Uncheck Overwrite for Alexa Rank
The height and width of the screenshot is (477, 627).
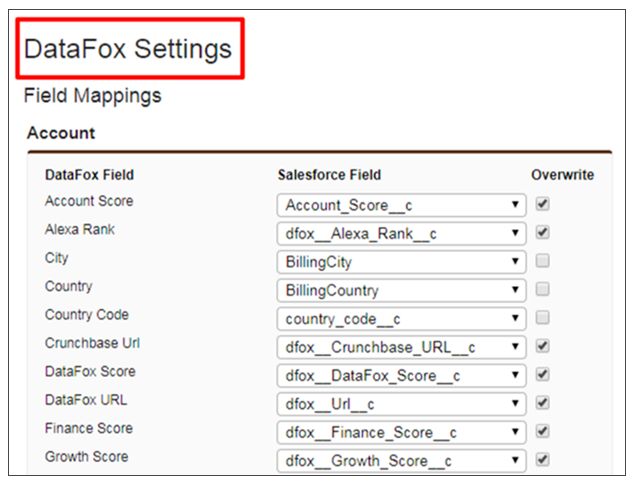pos(542,233)
